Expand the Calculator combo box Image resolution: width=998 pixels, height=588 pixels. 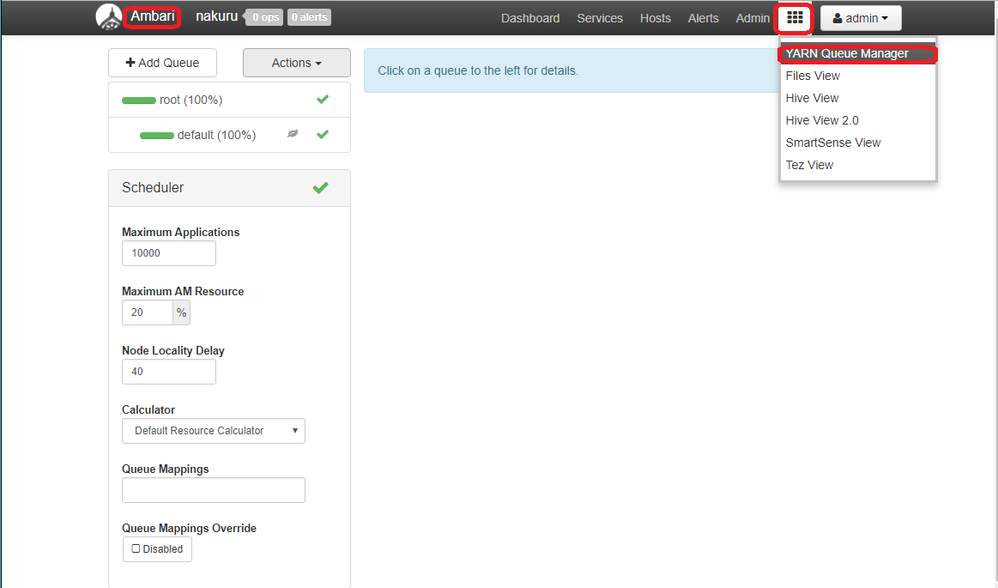[213, 431]
